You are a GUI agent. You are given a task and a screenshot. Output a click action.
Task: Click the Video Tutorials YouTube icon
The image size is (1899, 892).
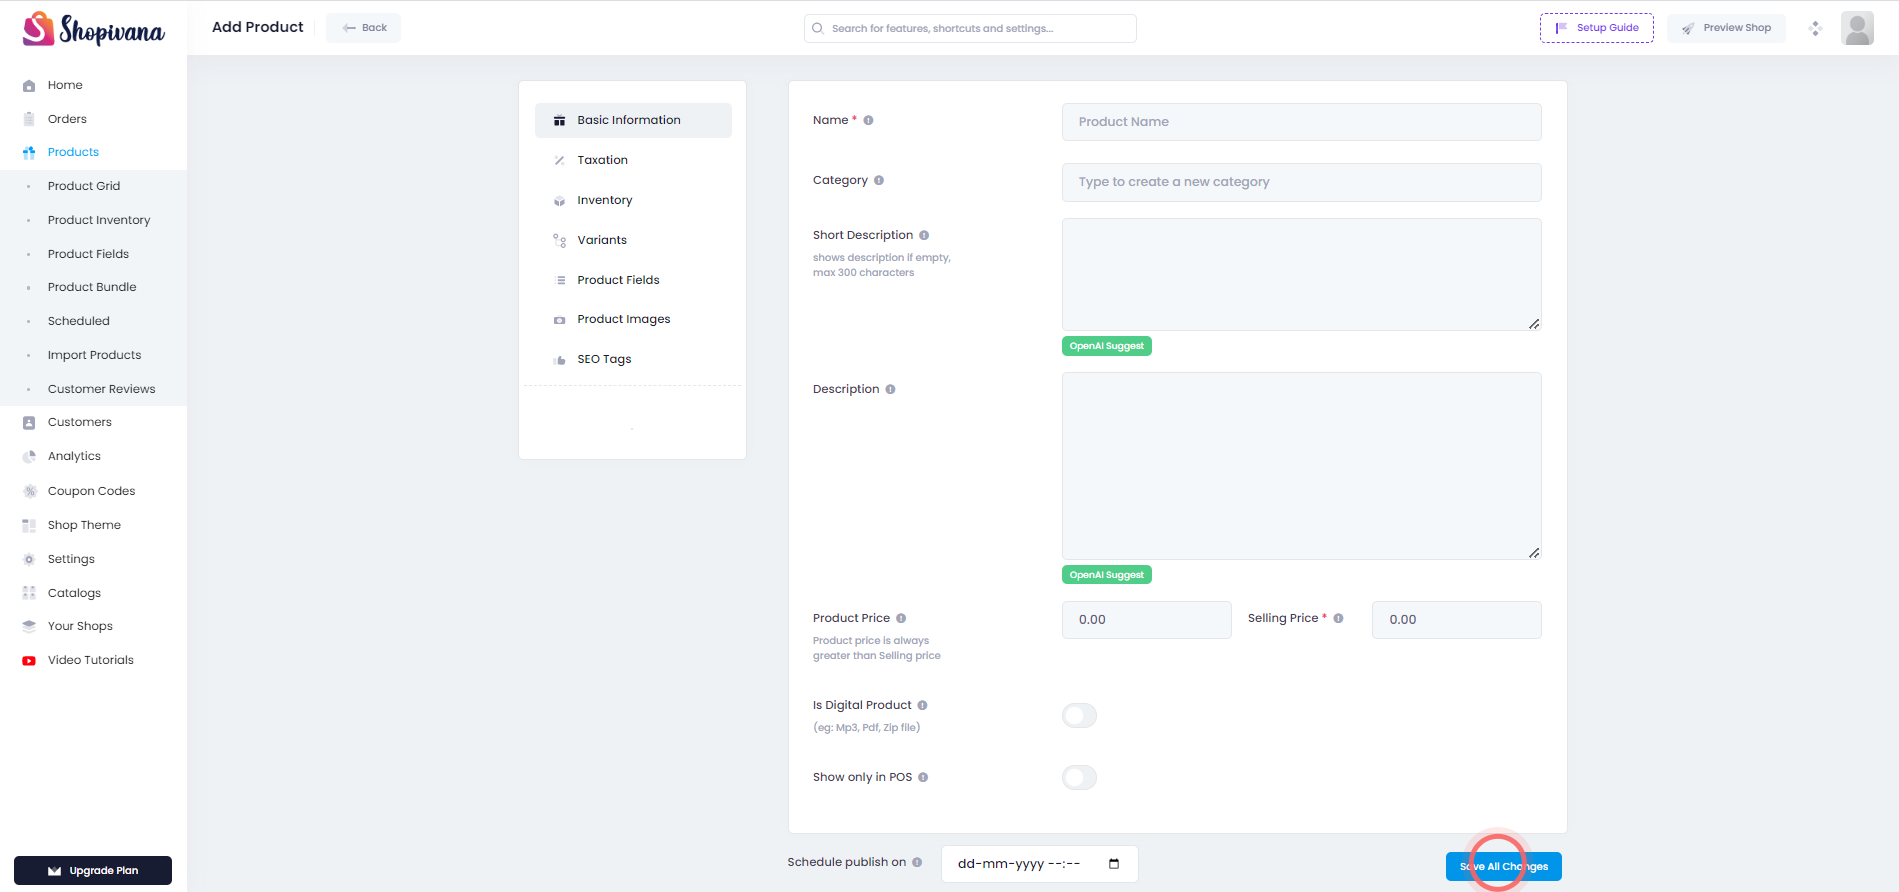point(29,660)
